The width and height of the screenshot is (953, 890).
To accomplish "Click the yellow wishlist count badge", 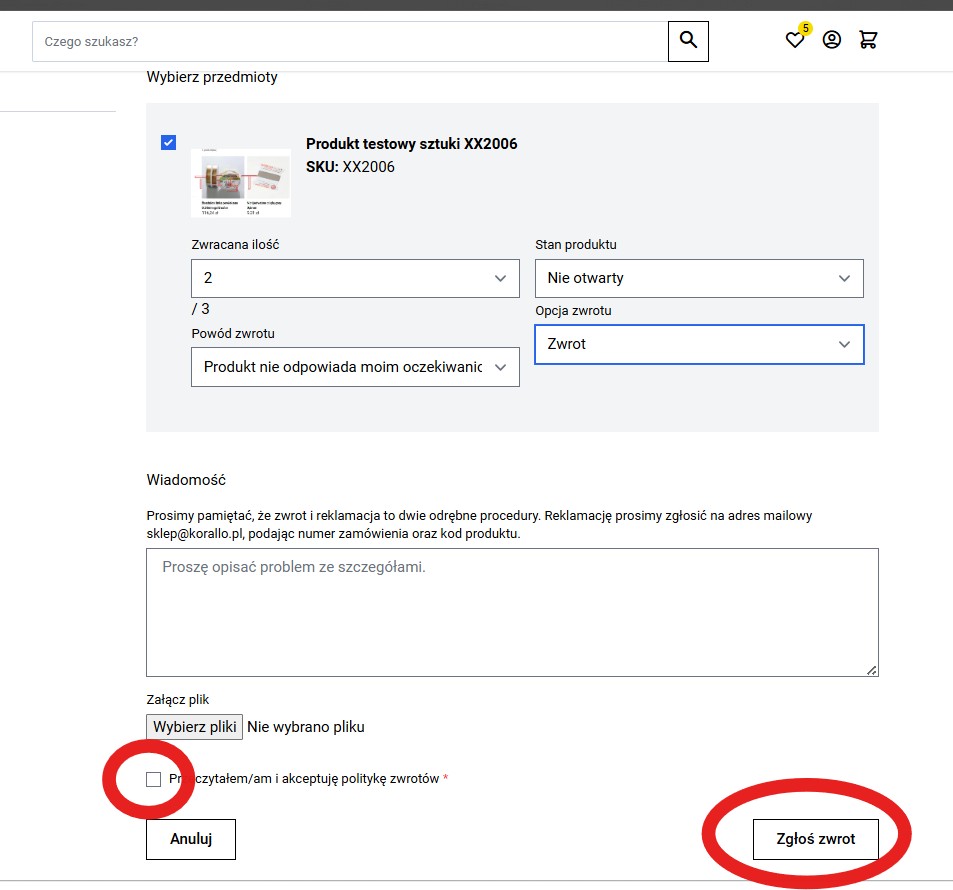I will 805,29.
